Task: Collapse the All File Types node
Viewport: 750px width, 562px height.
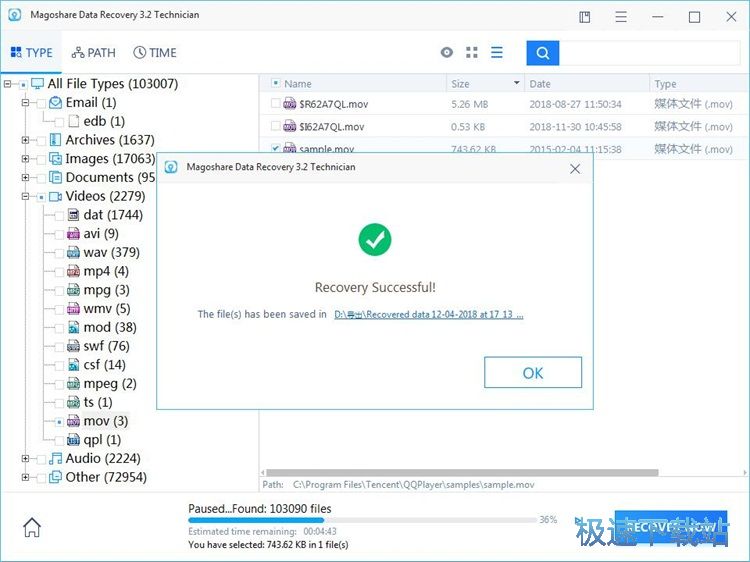Action: point(7,84)
